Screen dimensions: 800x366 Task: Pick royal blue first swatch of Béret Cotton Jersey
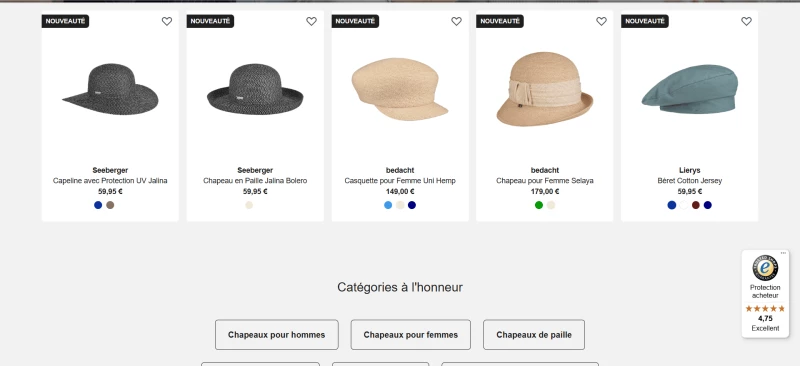[671, 205]
